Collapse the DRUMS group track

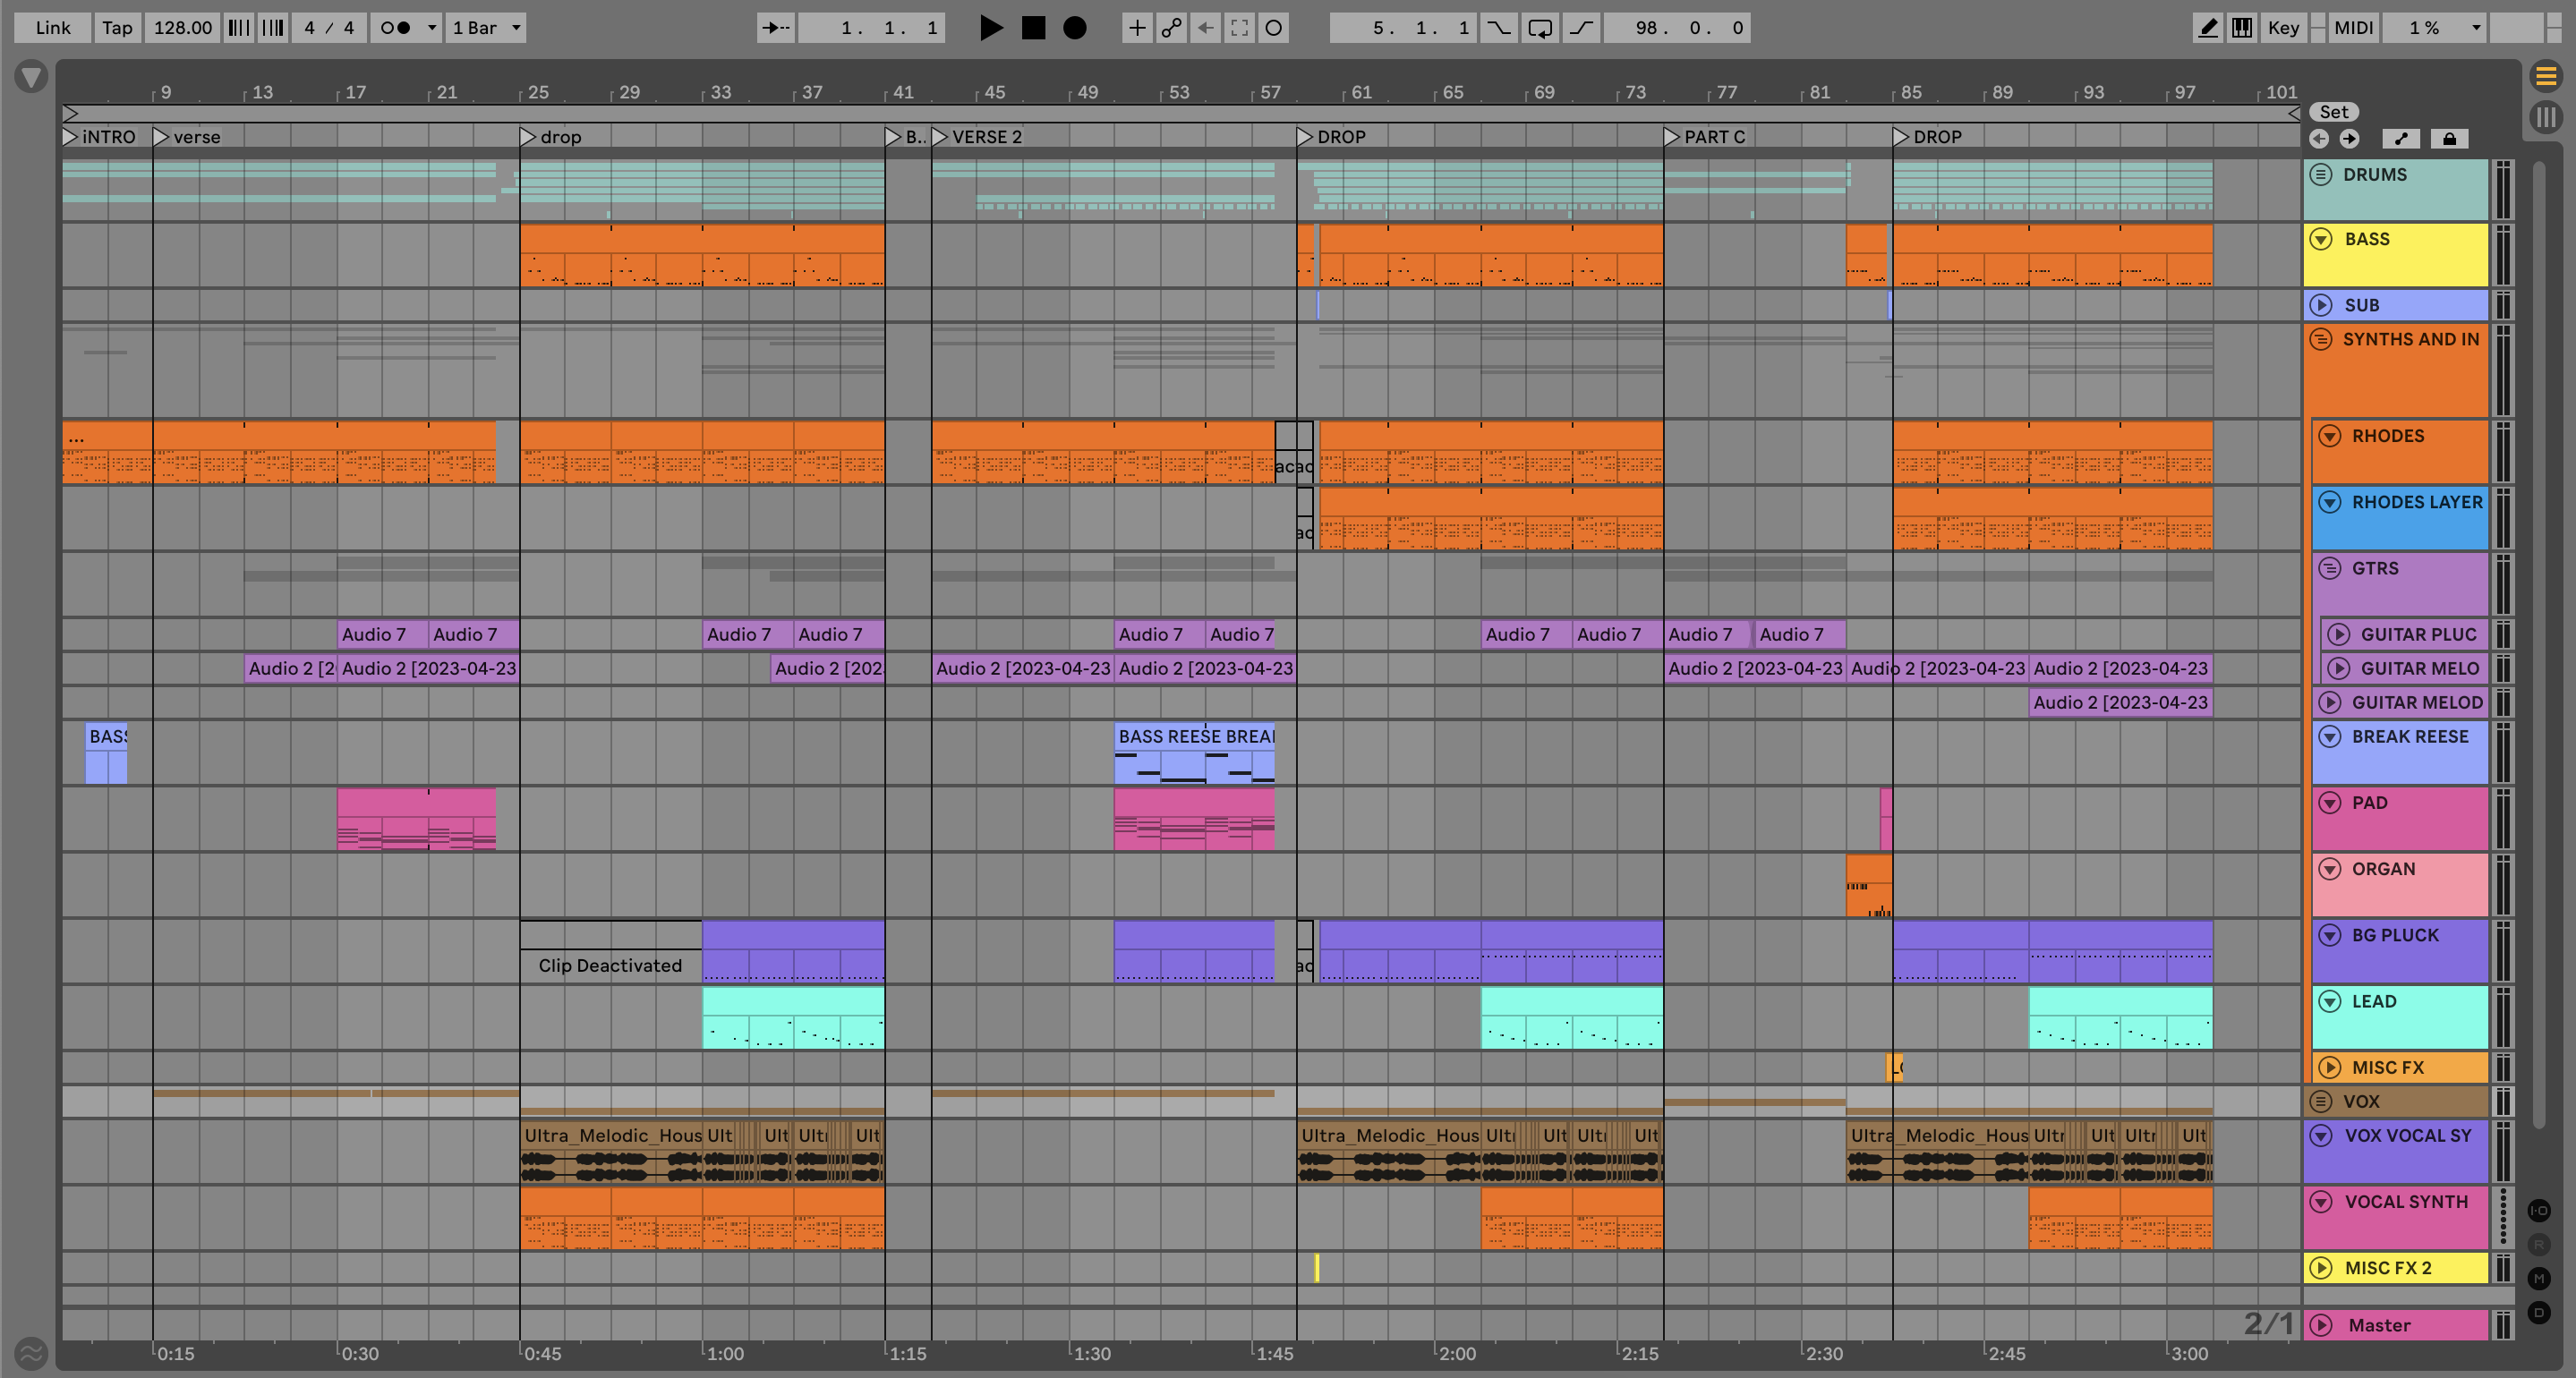pyautogui.click(x=2321, y=175)
